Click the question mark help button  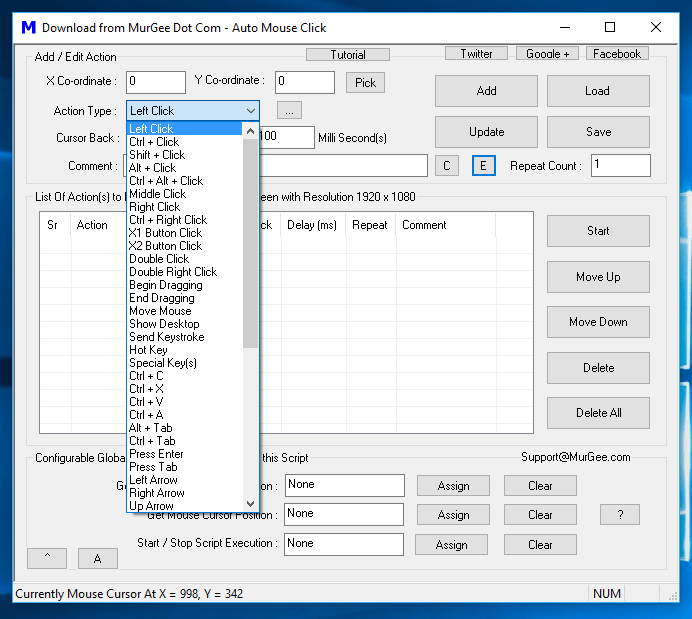coord(620,514)
